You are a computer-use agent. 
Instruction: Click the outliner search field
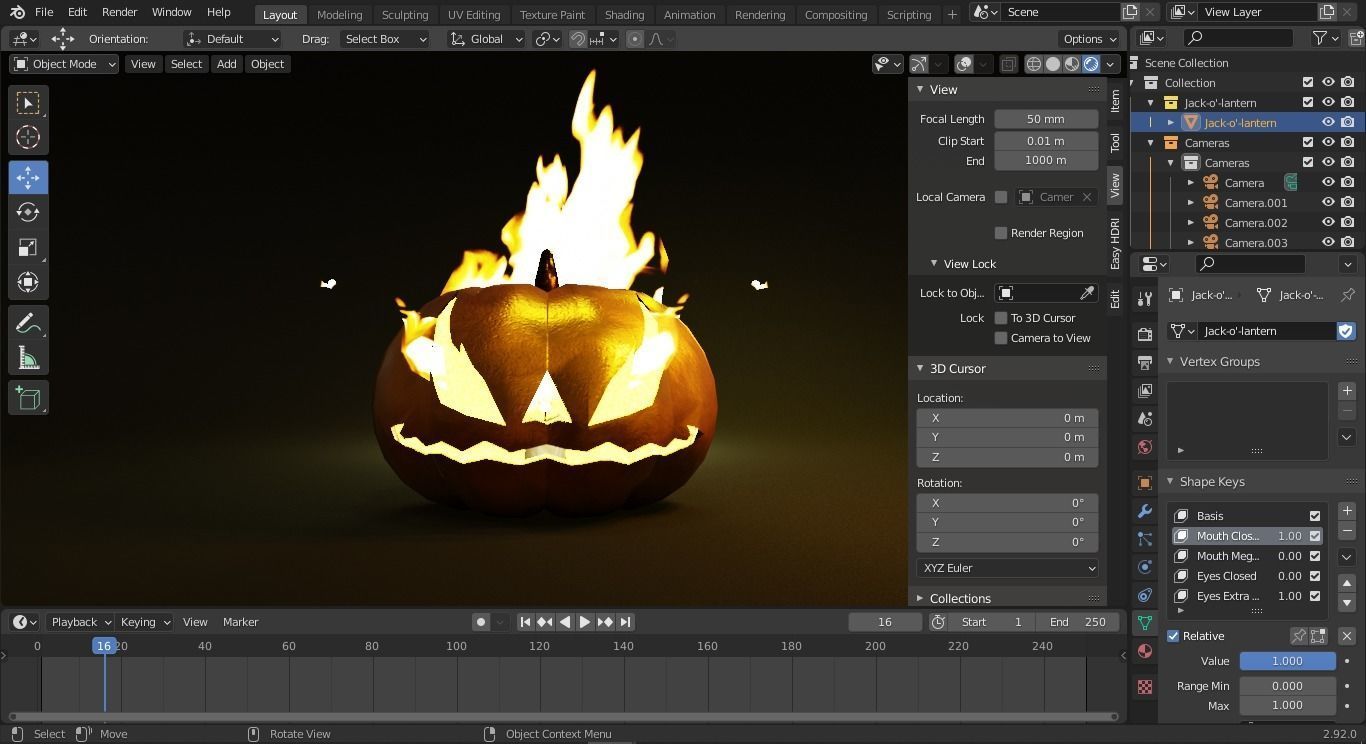tap(1238, 38)
